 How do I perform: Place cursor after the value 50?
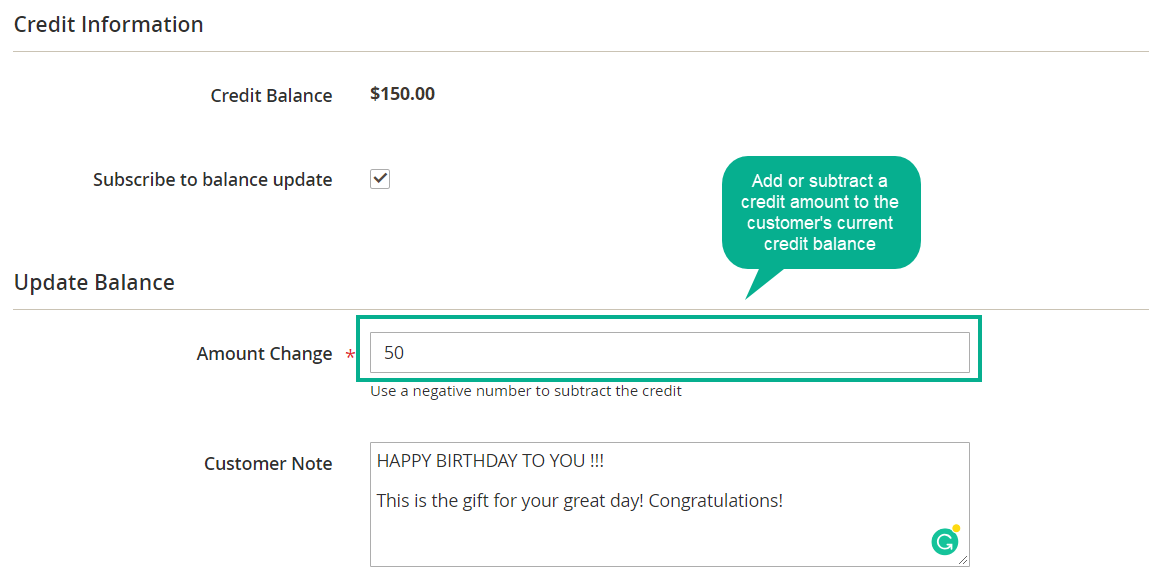tap(405, 352)
